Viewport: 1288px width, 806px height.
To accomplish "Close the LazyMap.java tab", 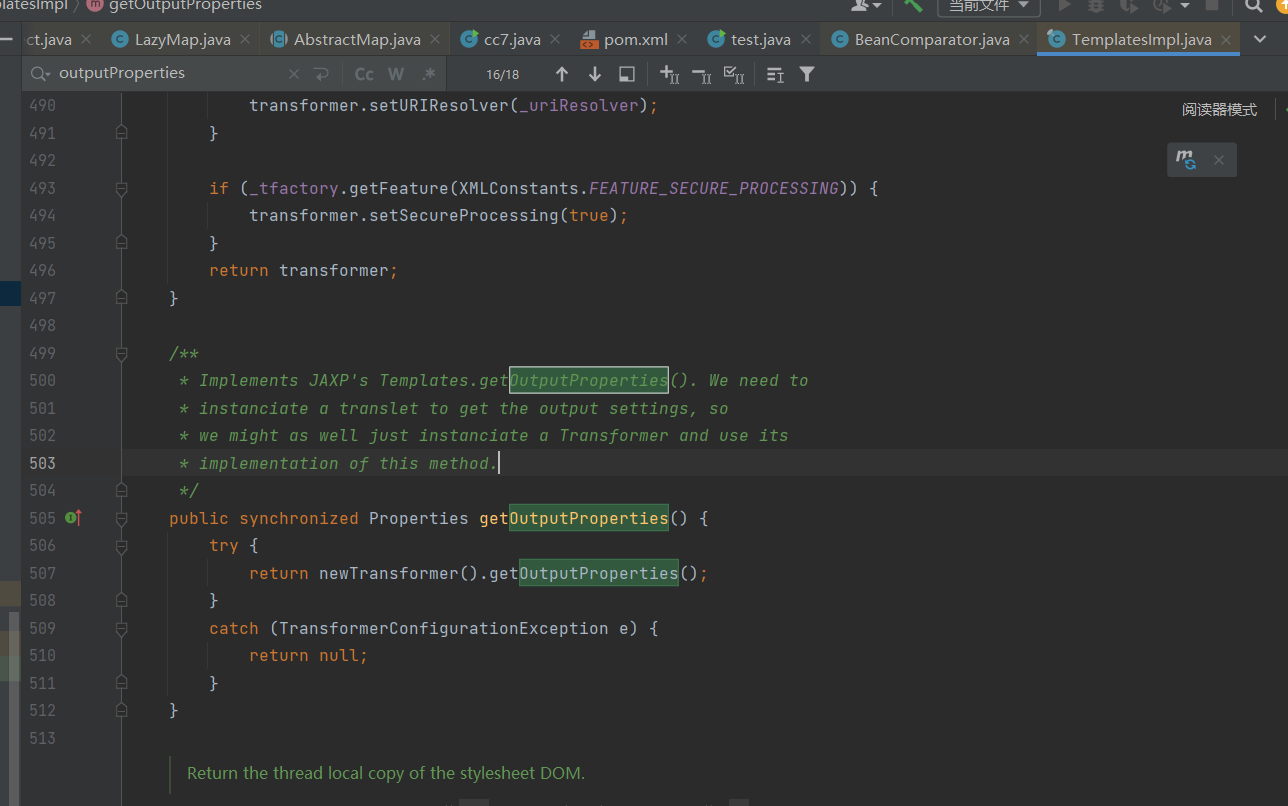I will coord(245,40).
